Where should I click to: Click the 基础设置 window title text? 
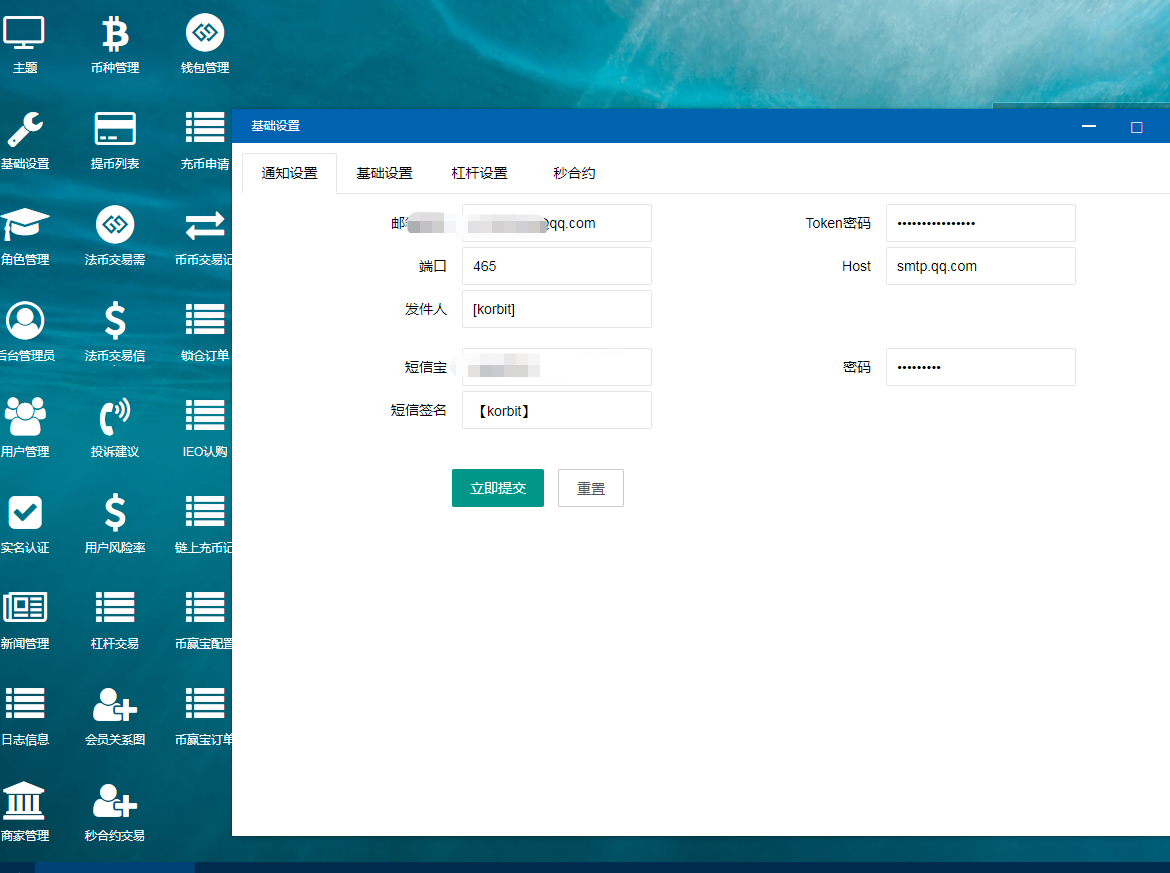point(275,125)
